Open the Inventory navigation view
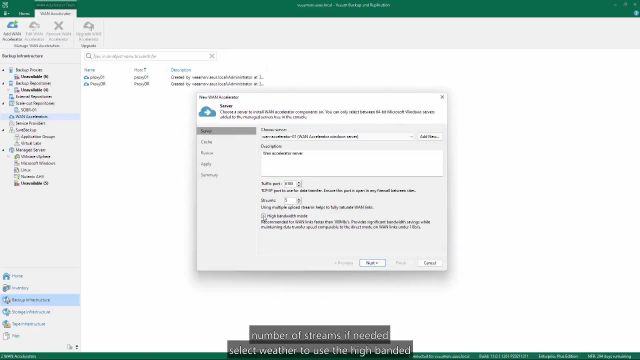 40,288
